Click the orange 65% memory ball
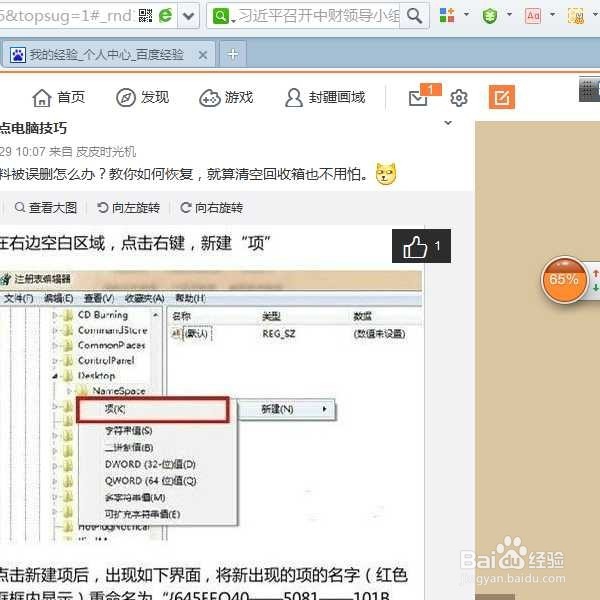Screen dimensions: 600x600 click(564, 280)
